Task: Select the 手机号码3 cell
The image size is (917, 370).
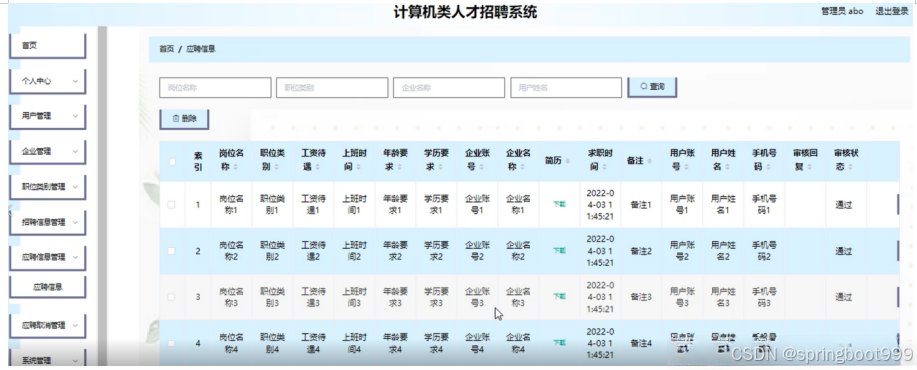Action: [764, 296]
